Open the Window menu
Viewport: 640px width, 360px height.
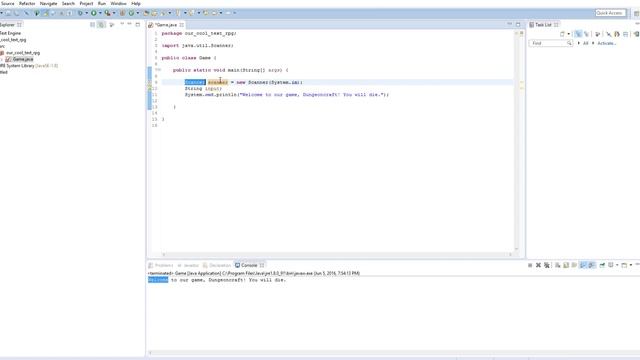pyautogui.click(x=118, y=3)
